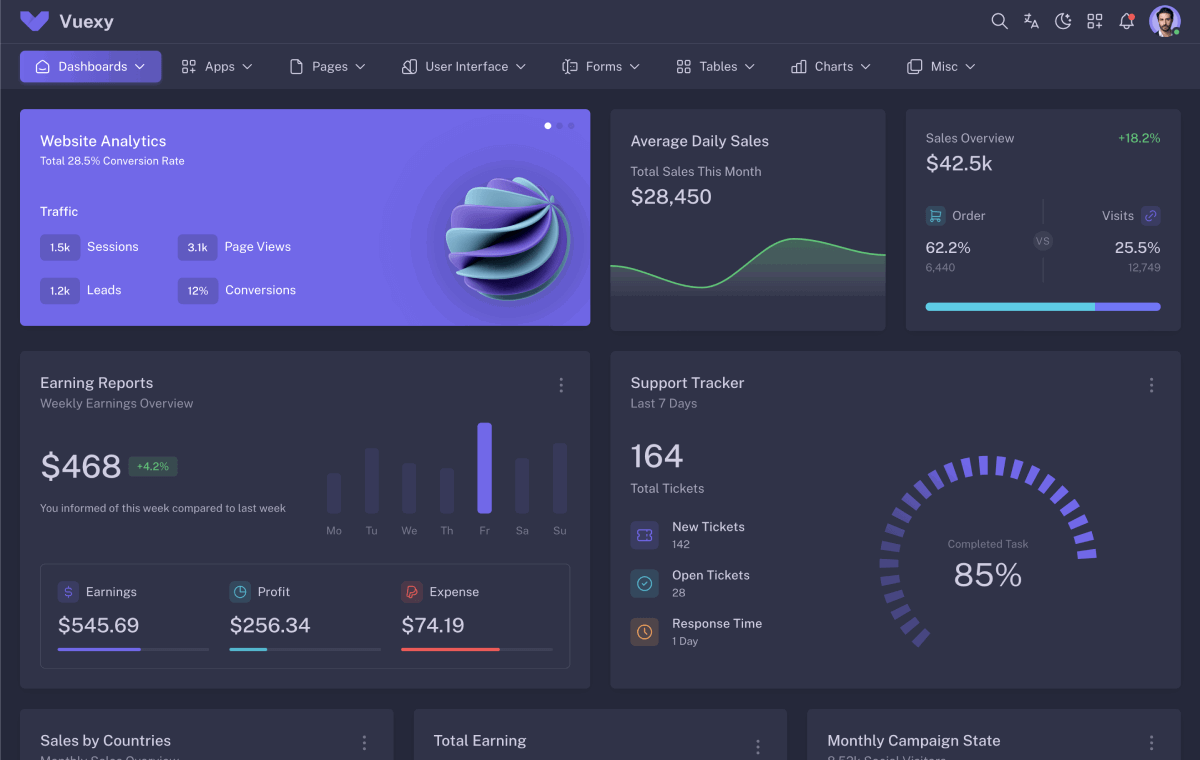The width and height of the screenshot is (1200, 760).
Task: Select the Friday bar in earnings chart
Action: point(484,468)
